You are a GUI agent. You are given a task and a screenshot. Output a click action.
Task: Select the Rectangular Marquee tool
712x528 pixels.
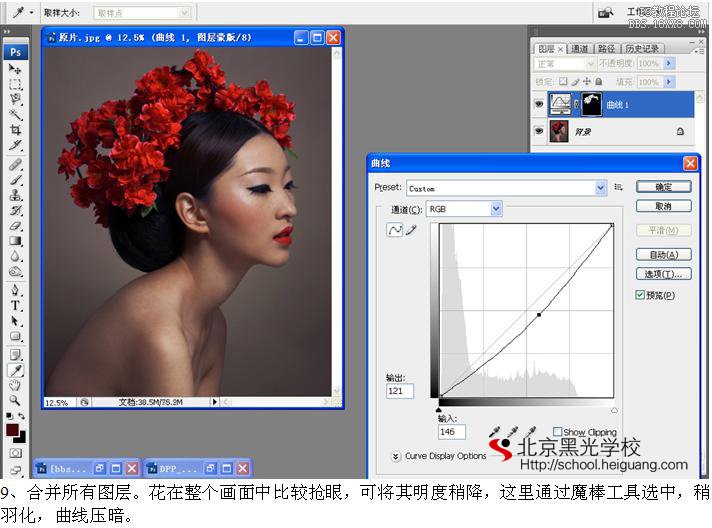pyautogui.click(x=15, y=84)
